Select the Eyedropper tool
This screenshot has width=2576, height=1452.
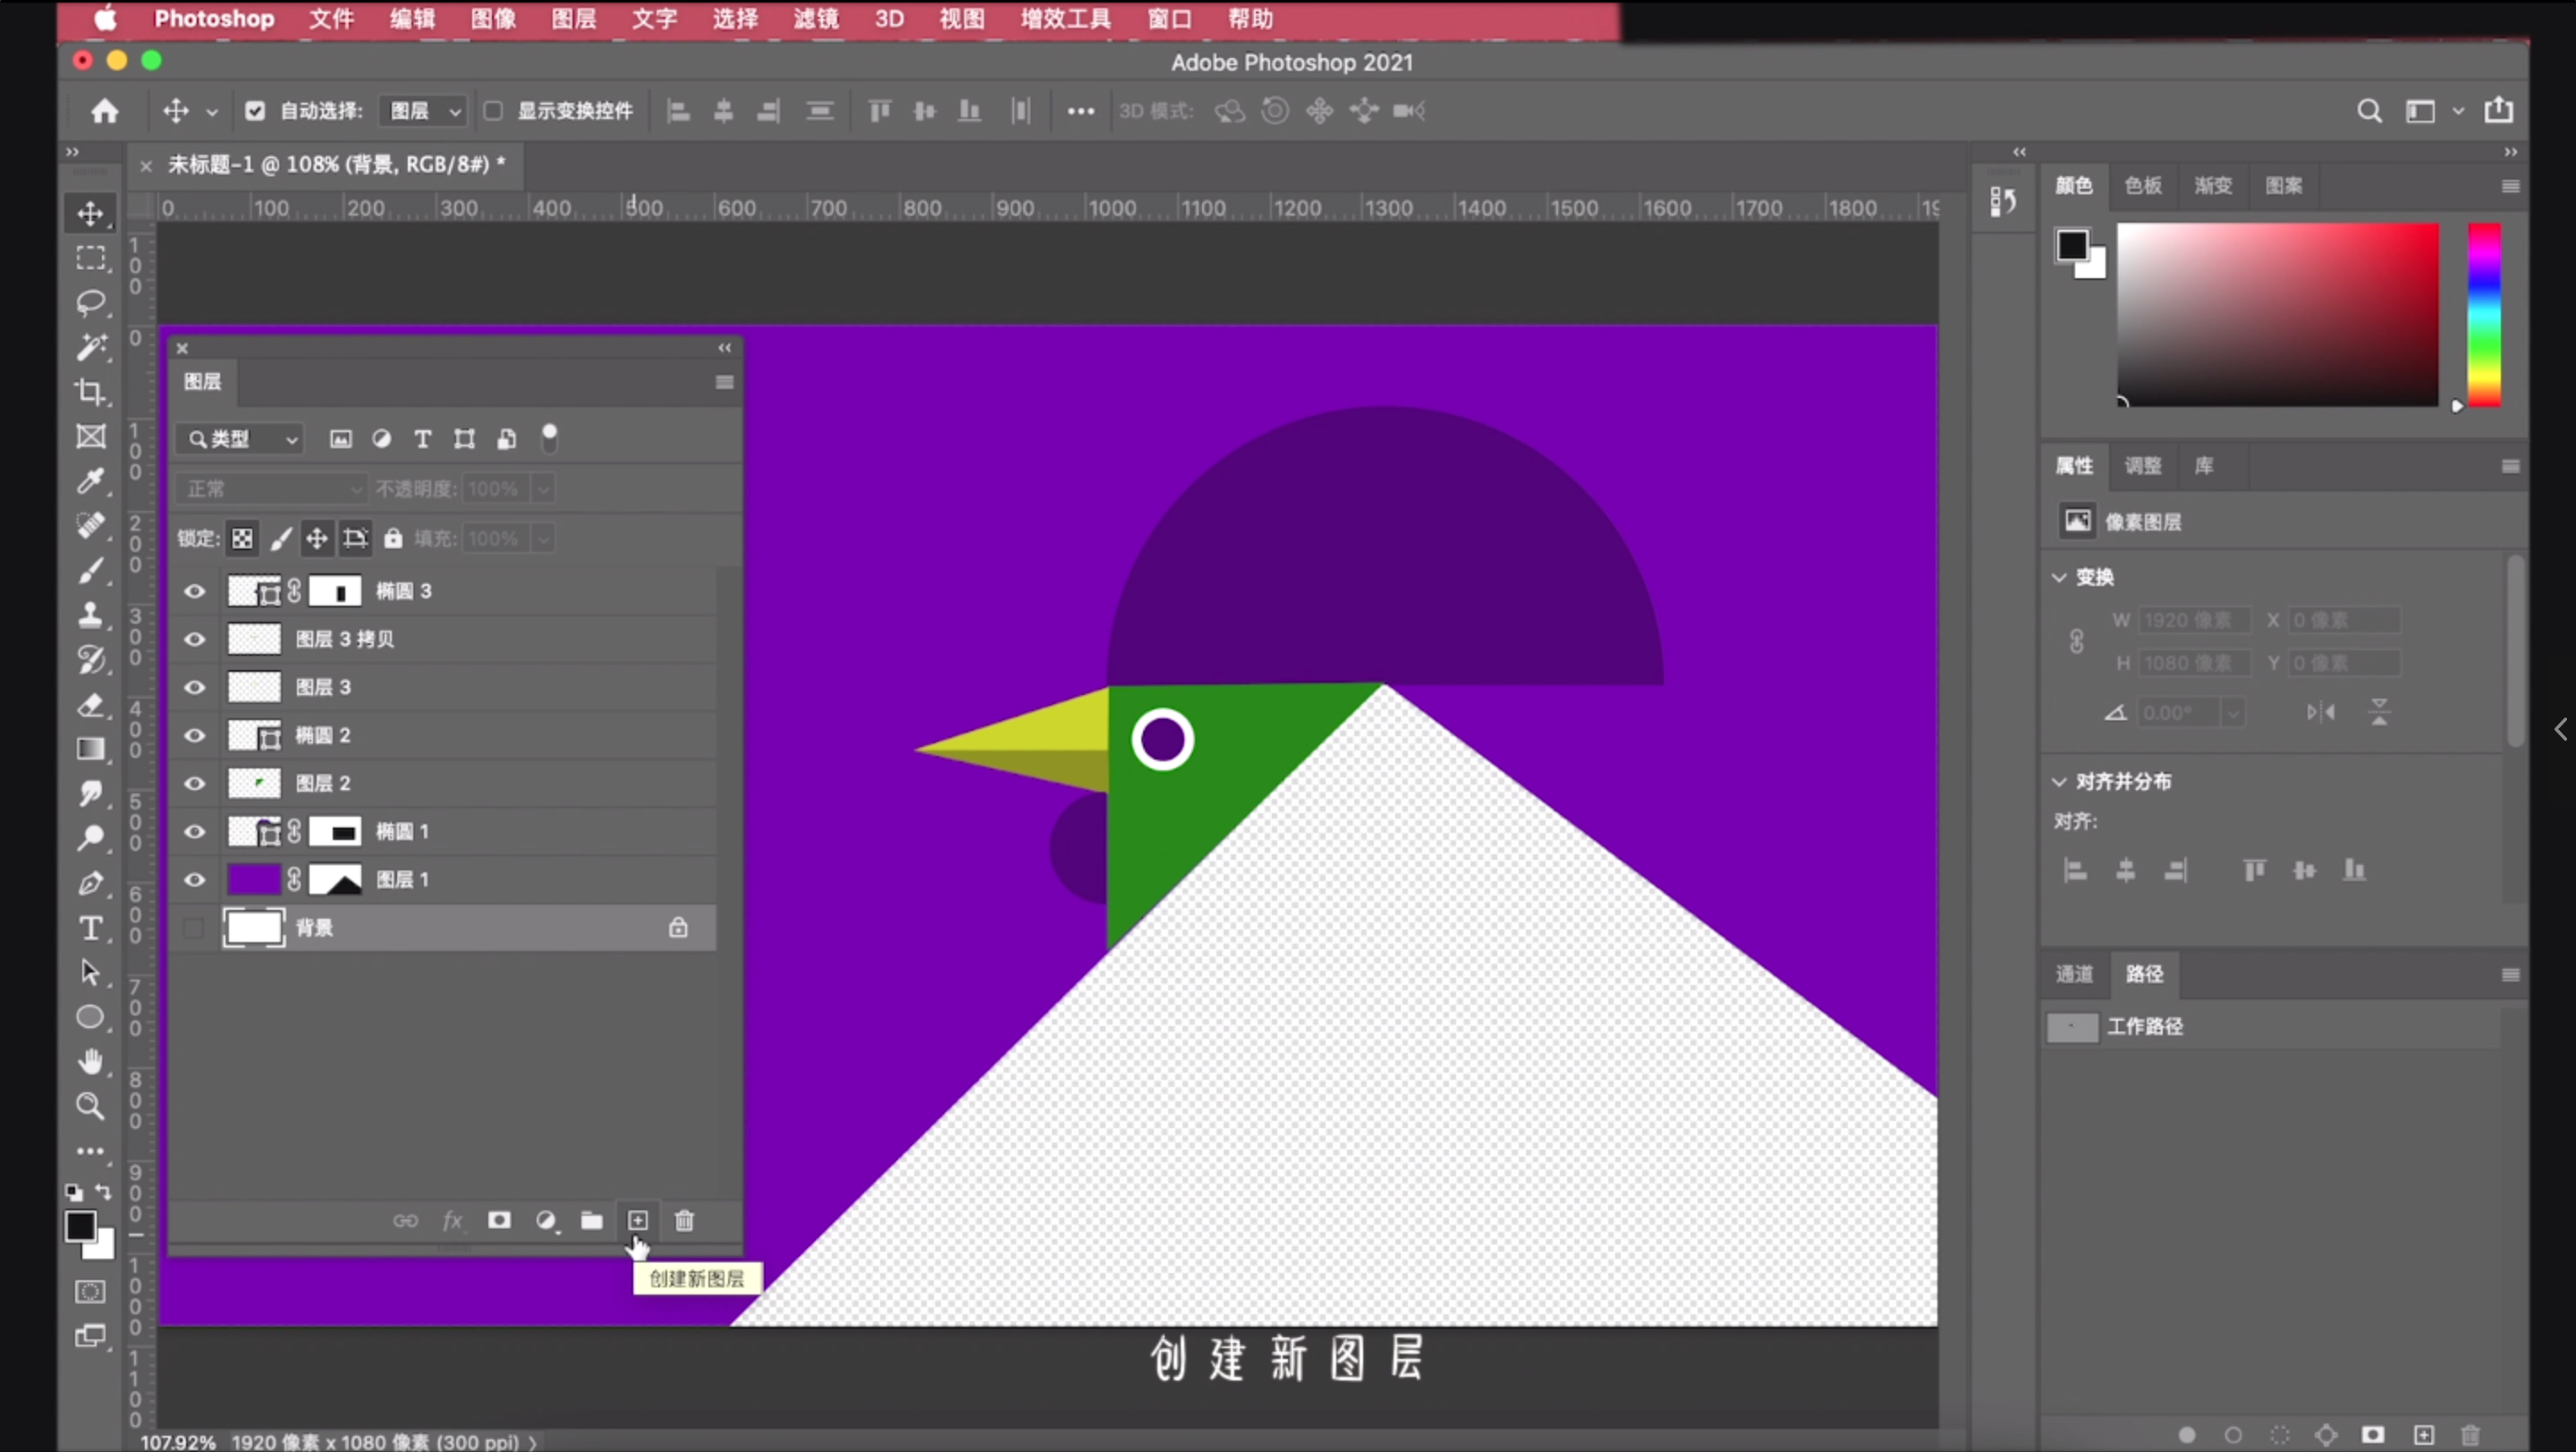tap(91, 481)
